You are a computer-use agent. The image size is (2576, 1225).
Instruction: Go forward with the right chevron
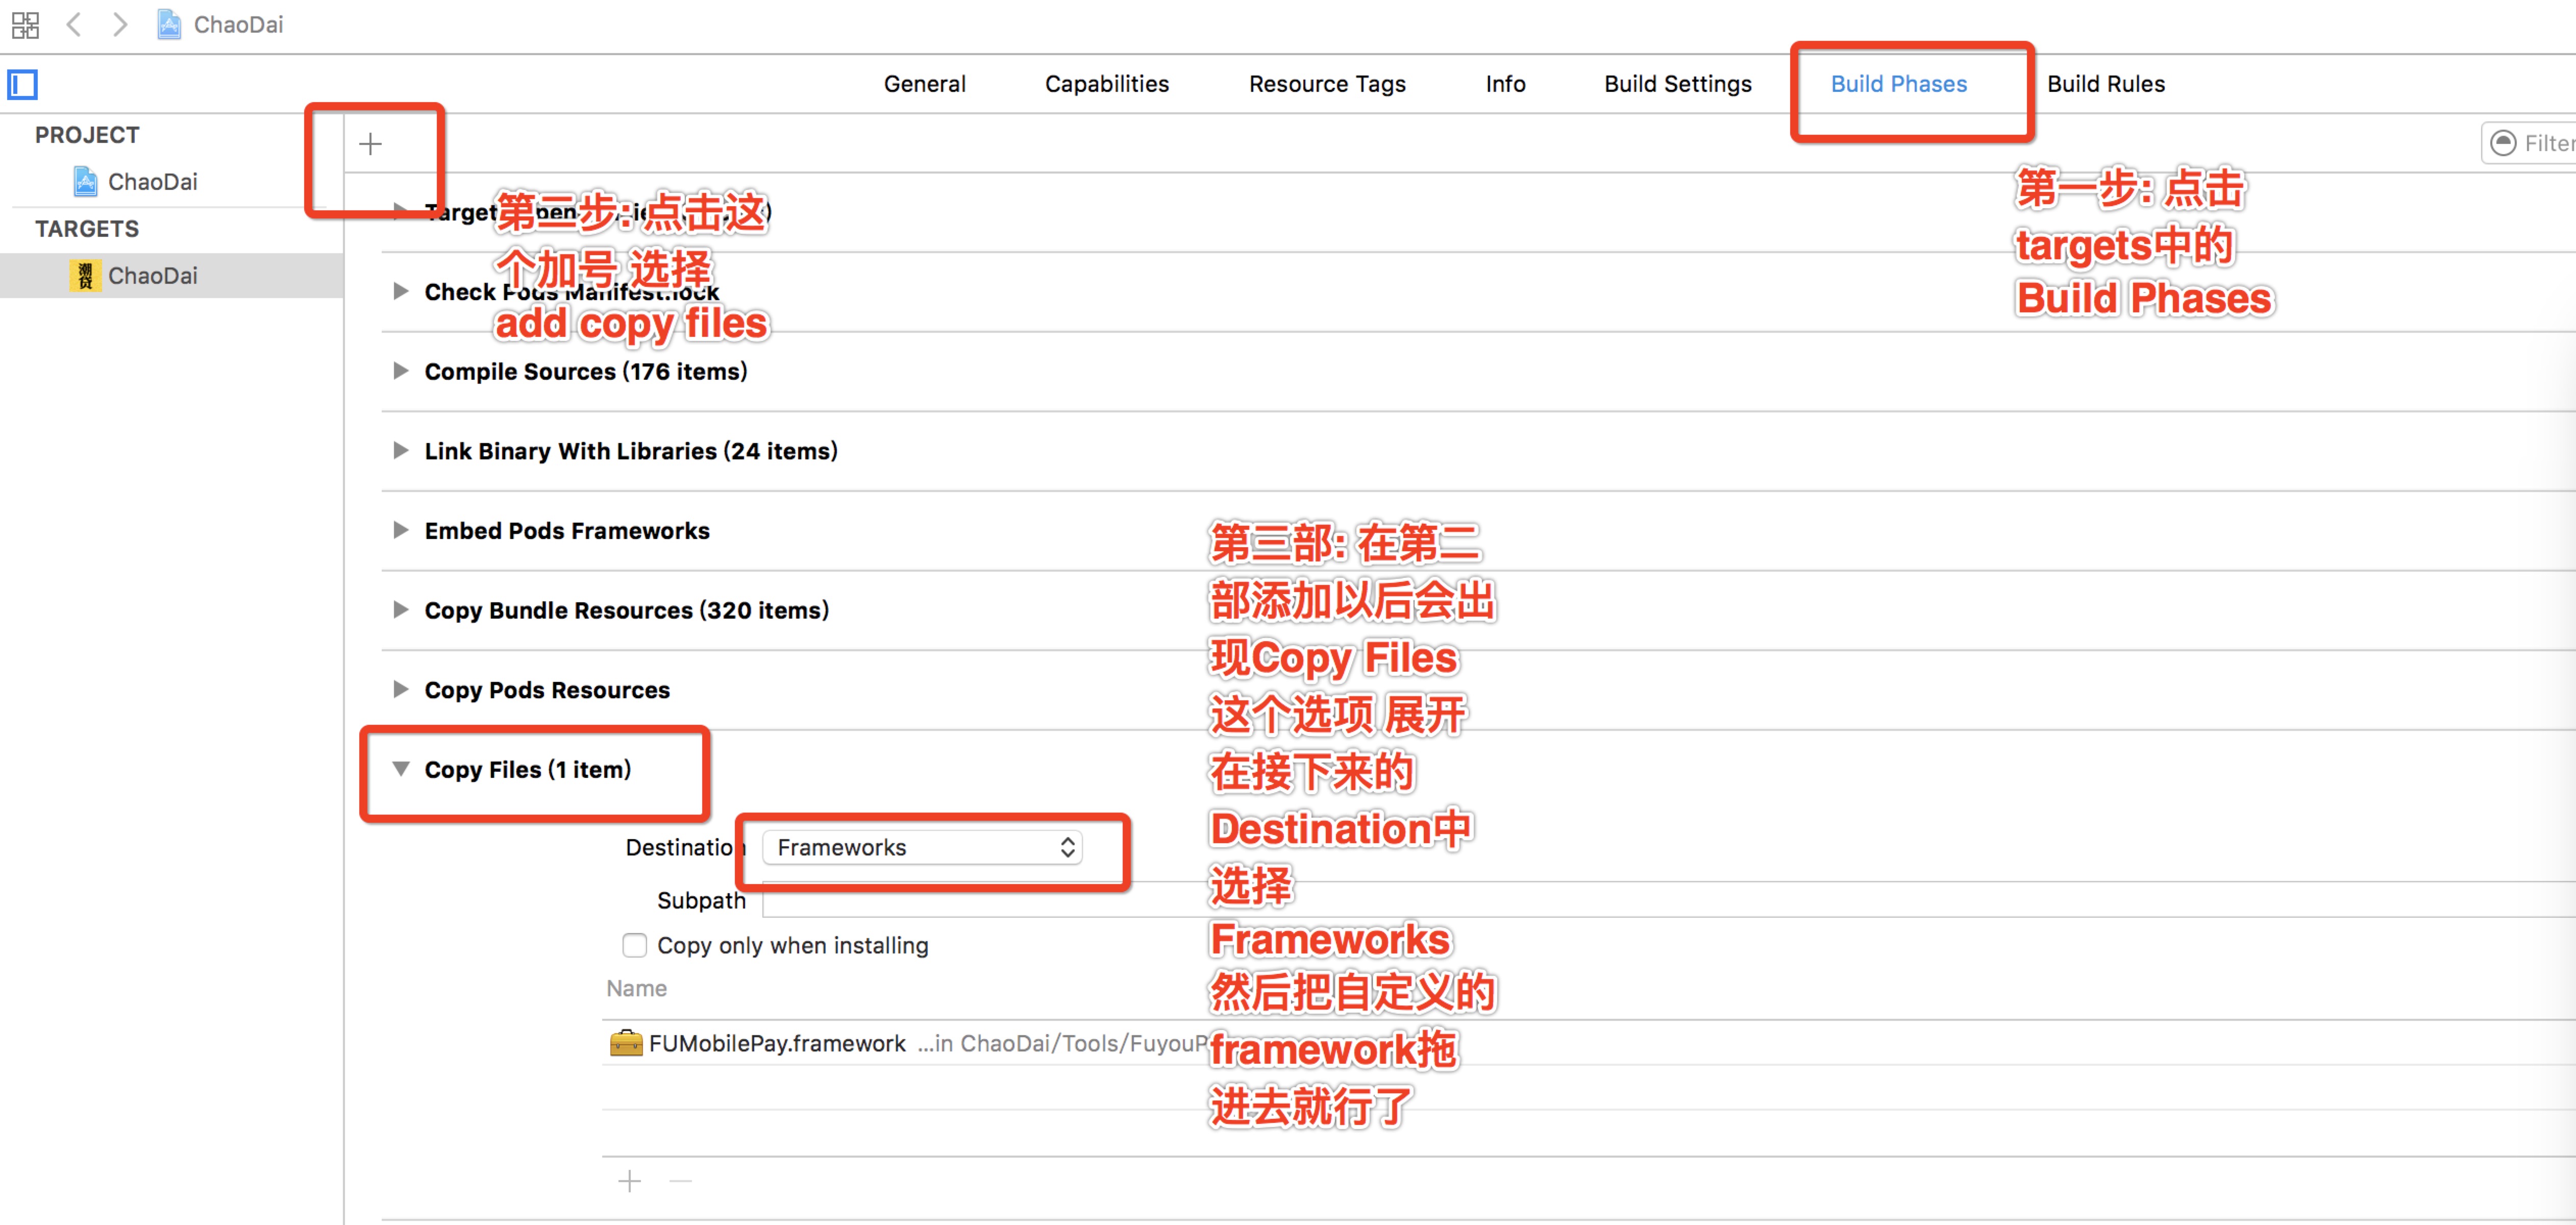(x=120, y=24)
